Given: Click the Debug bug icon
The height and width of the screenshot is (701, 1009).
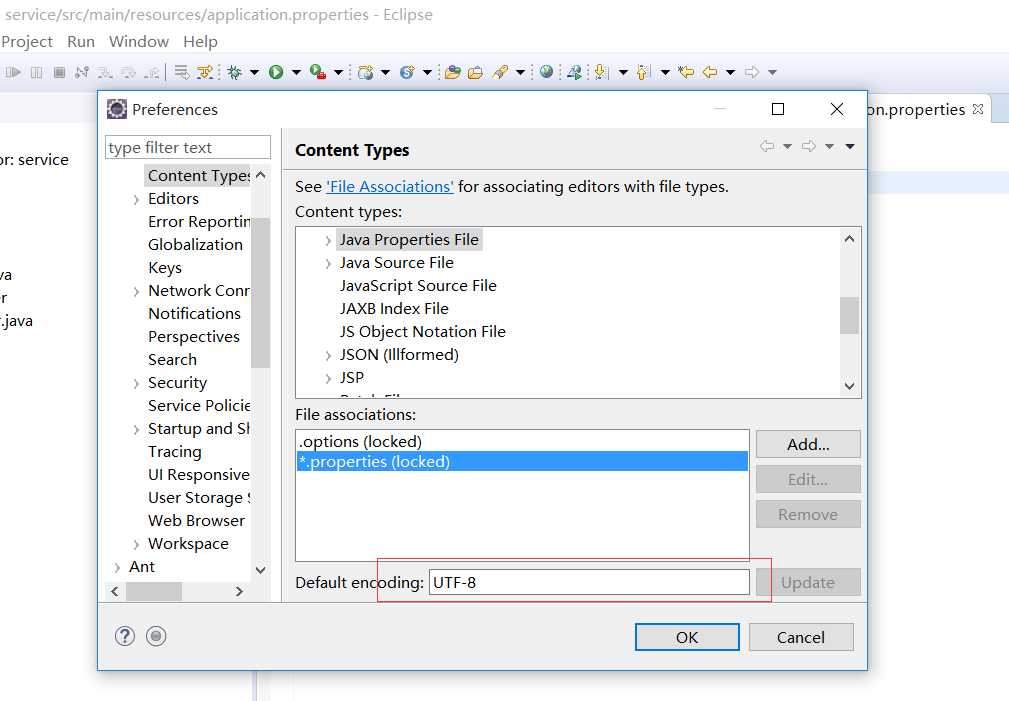Looking at the screenshot, I should point(234,72).
